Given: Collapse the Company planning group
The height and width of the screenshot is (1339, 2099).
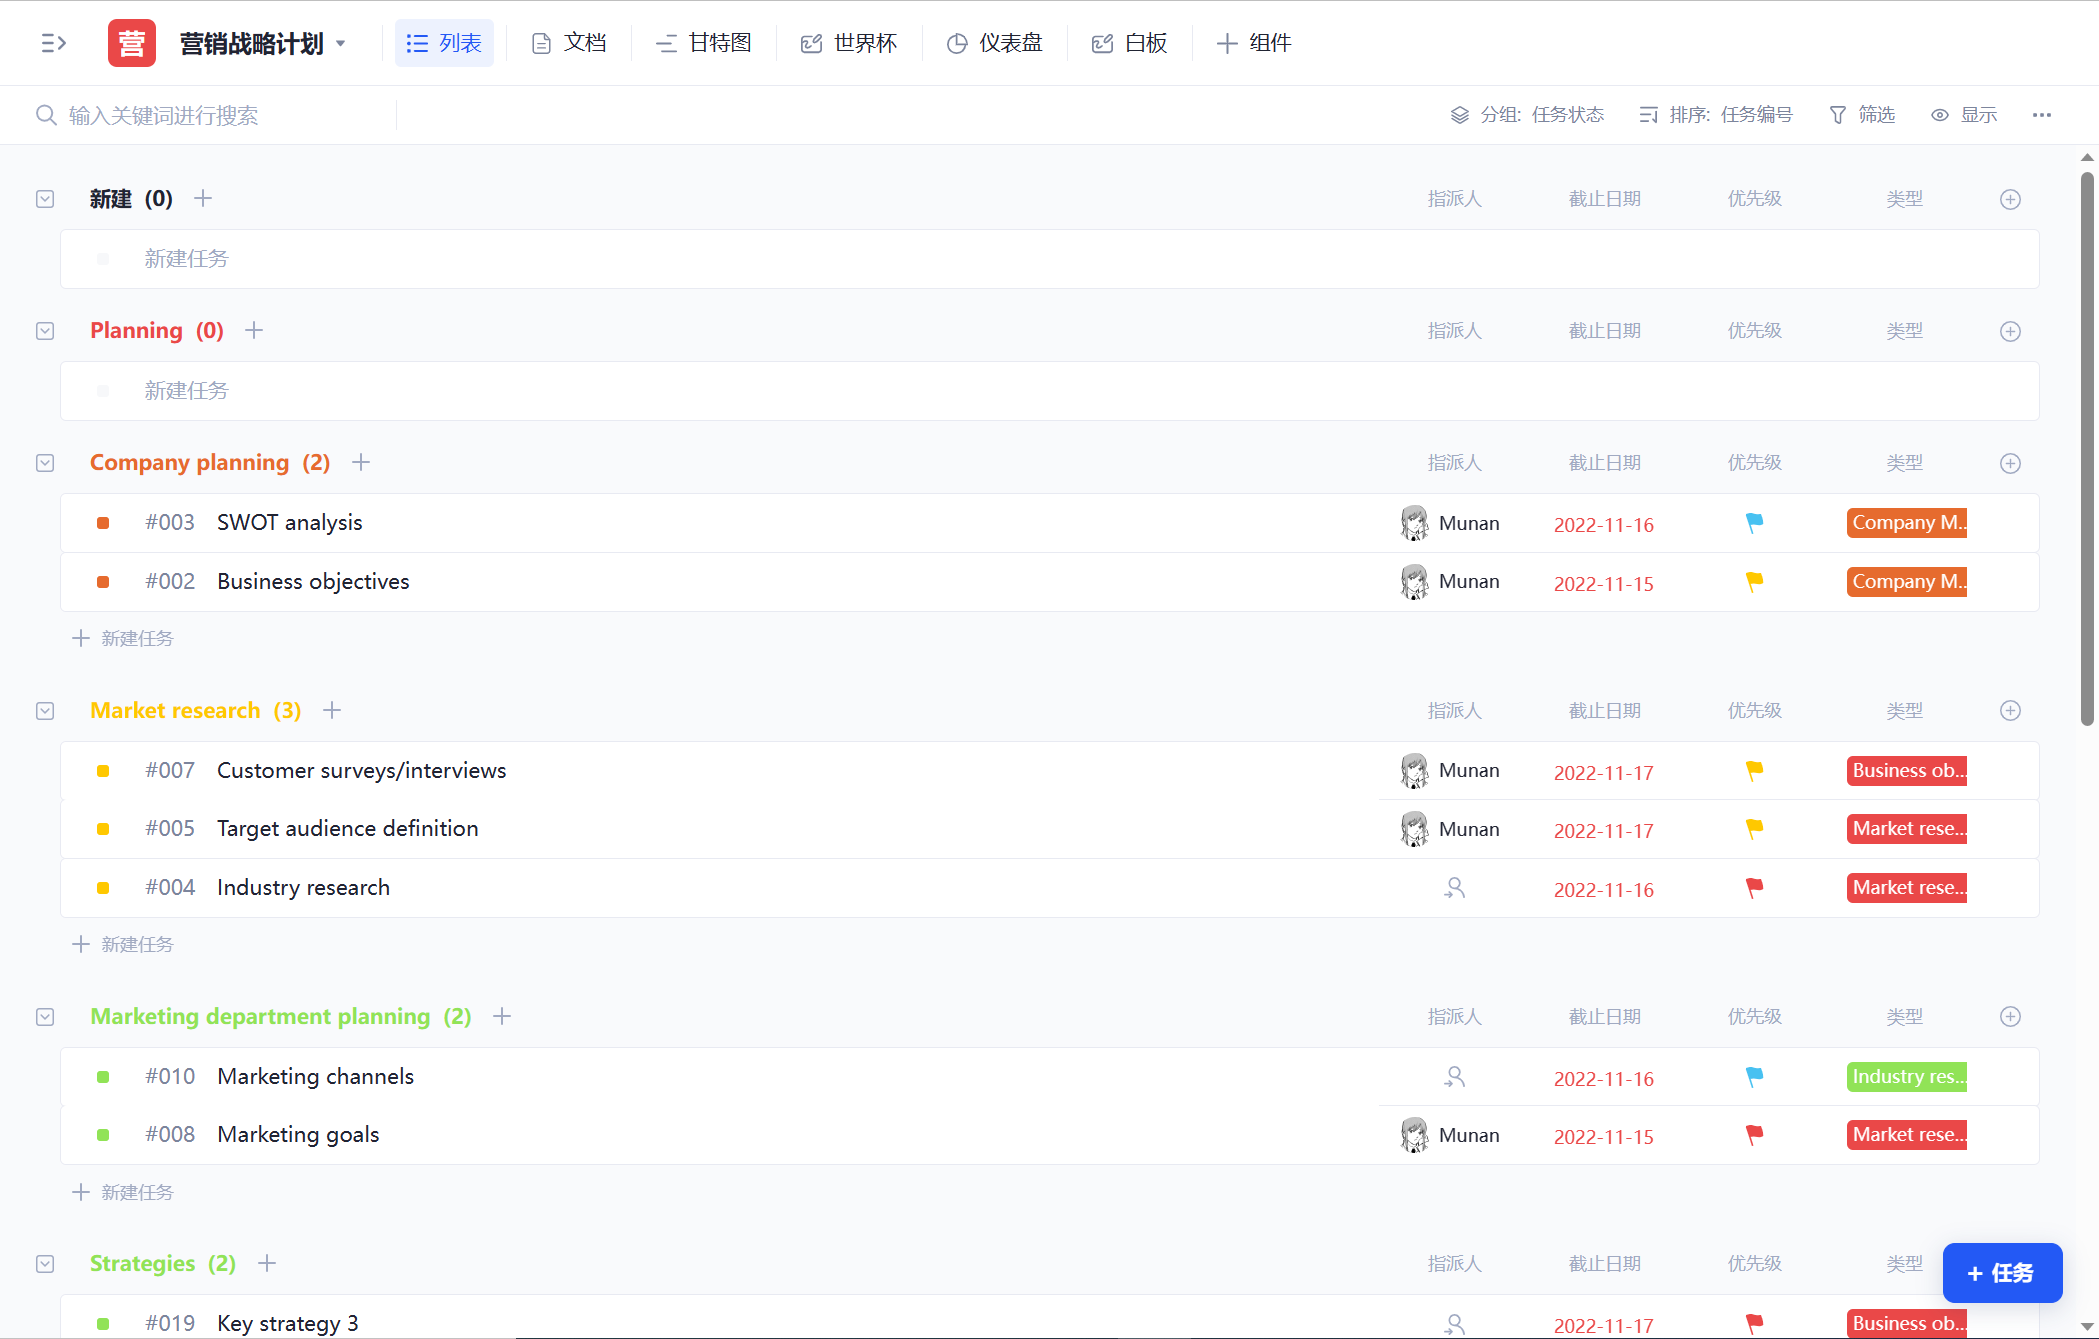Looking at the screenshot, I should [45, 463].
